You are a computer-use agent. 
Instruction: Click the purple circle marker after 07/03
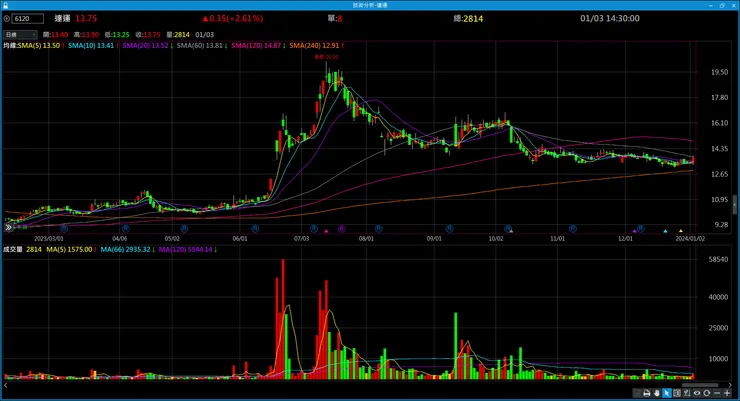[x=342, y=229]
